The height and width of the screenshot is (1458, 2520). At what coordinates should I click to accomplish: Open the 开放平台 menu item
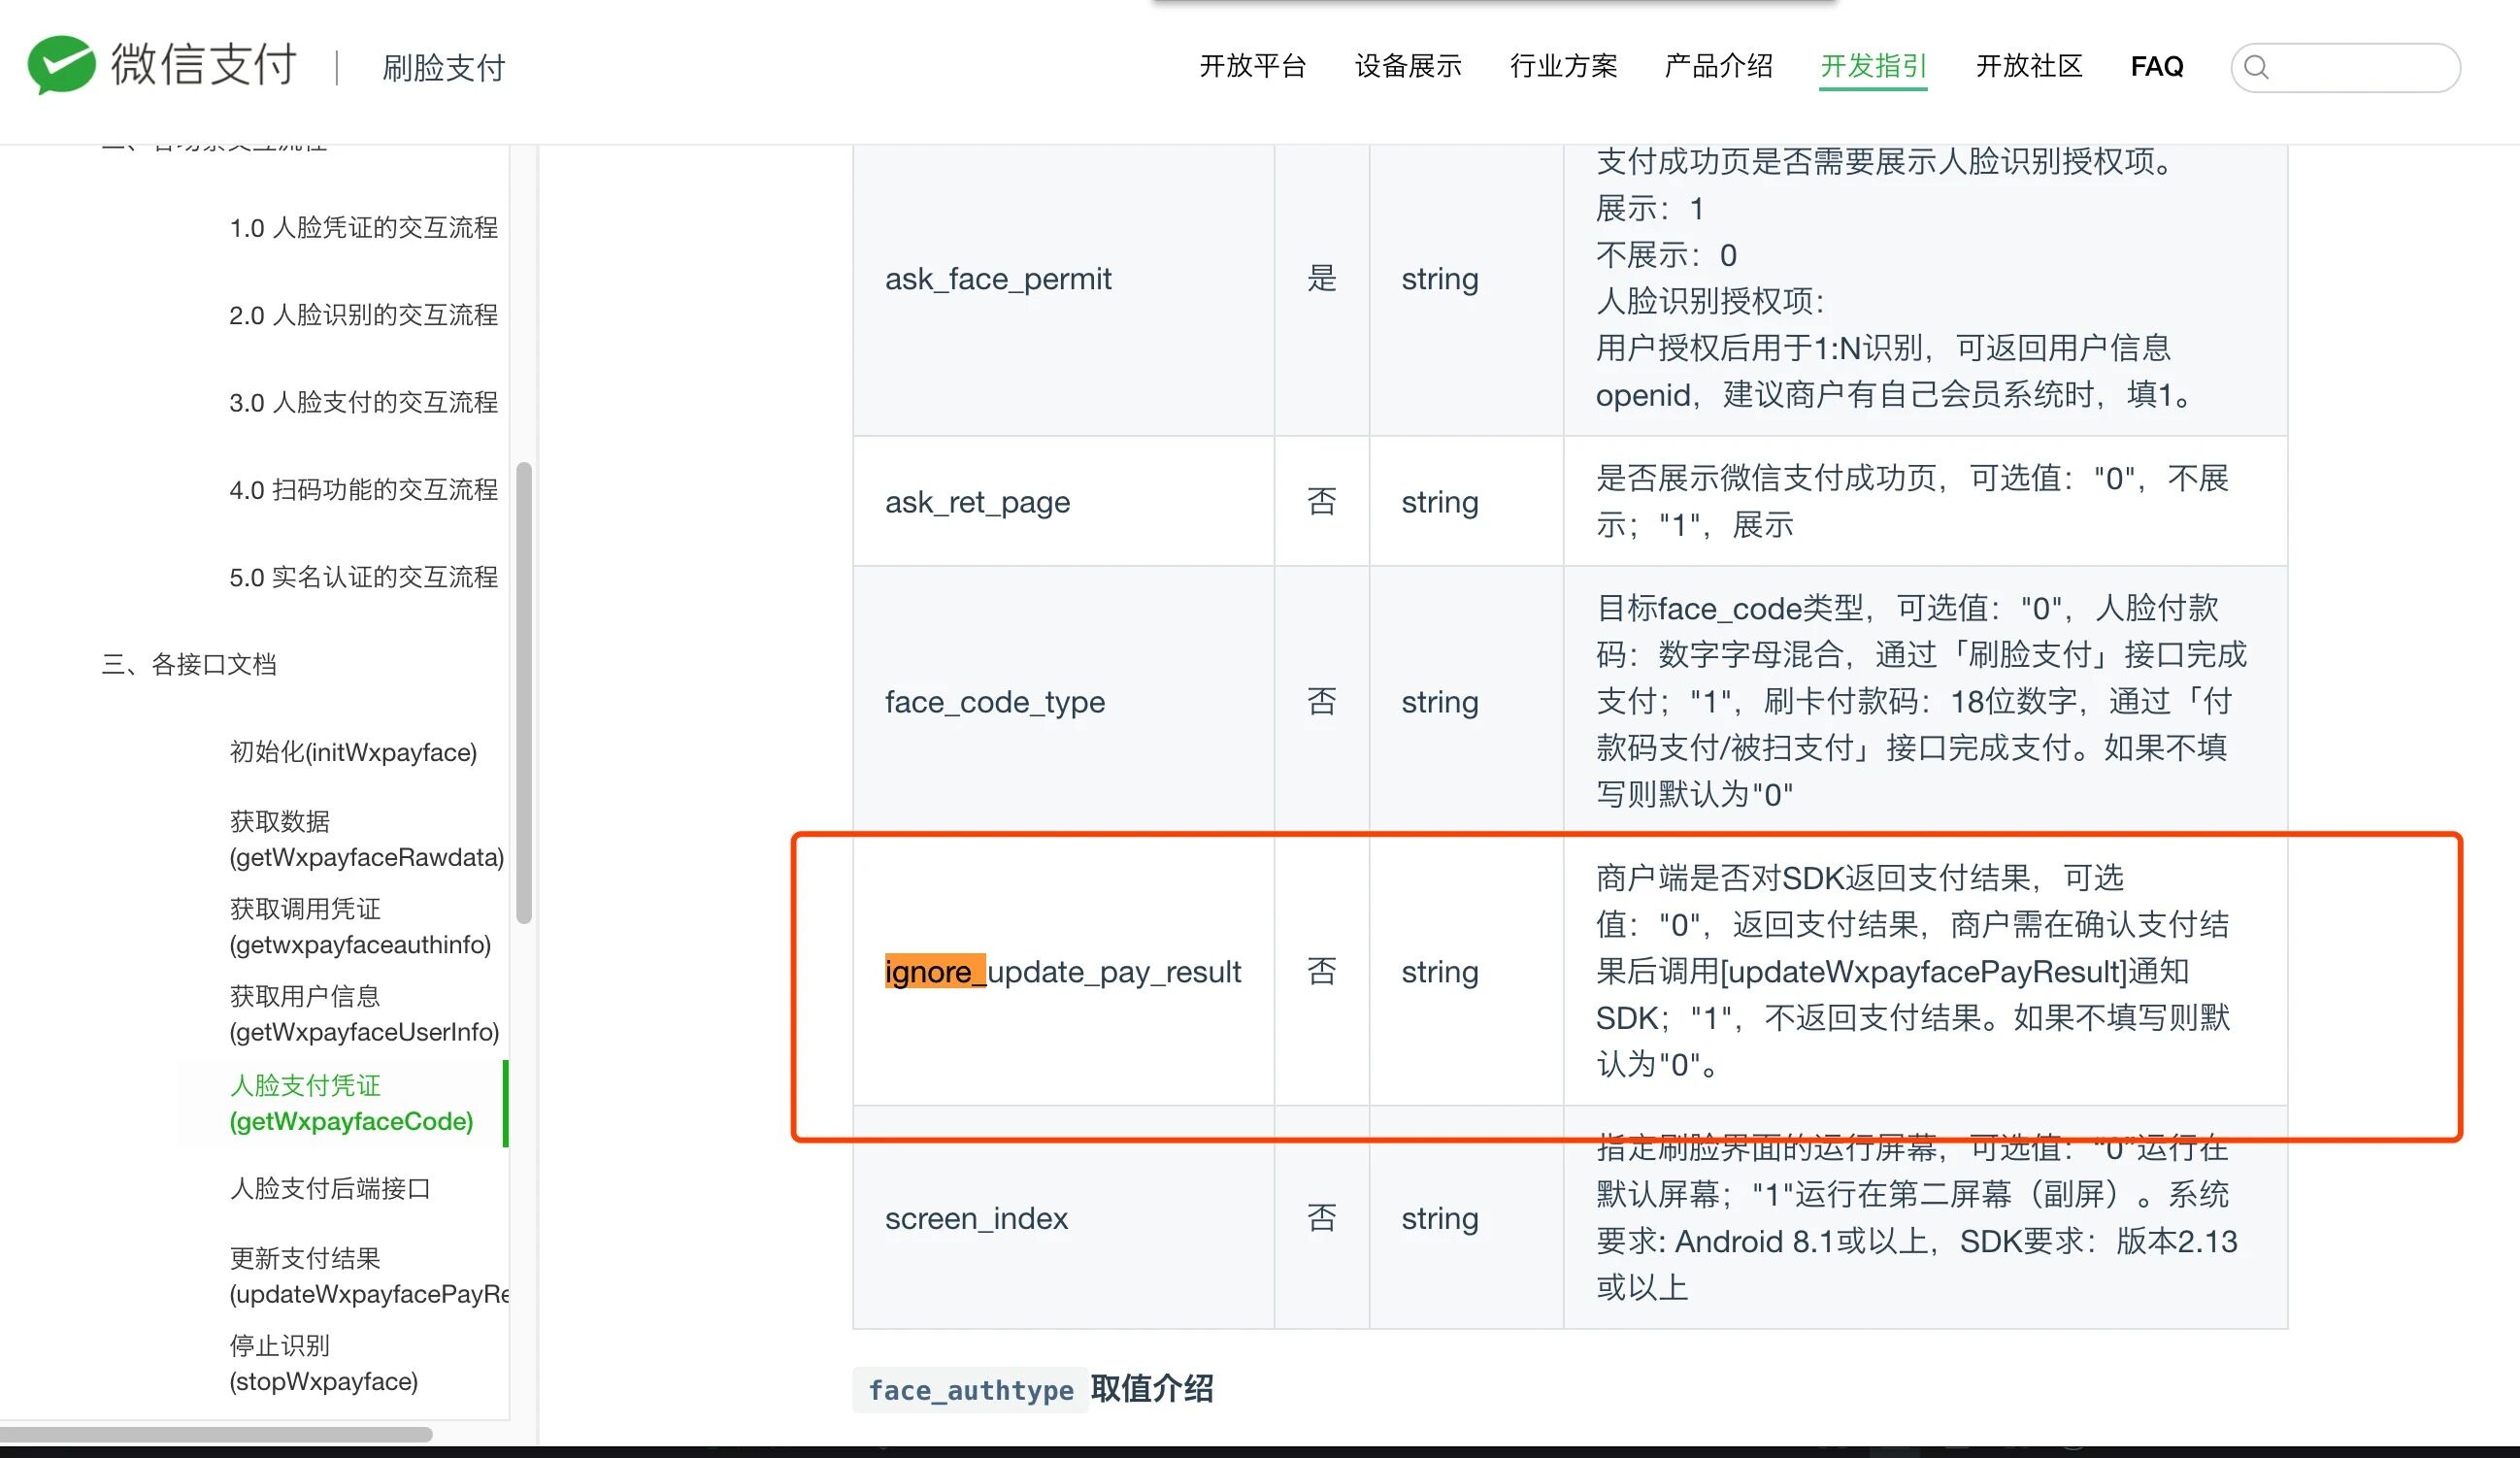(1252, 66)
